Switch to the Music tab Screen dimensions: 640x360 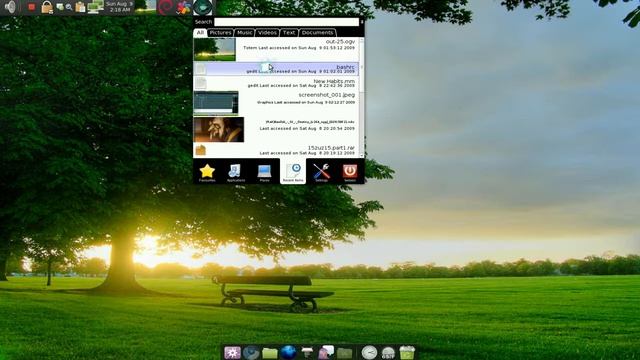244,33
